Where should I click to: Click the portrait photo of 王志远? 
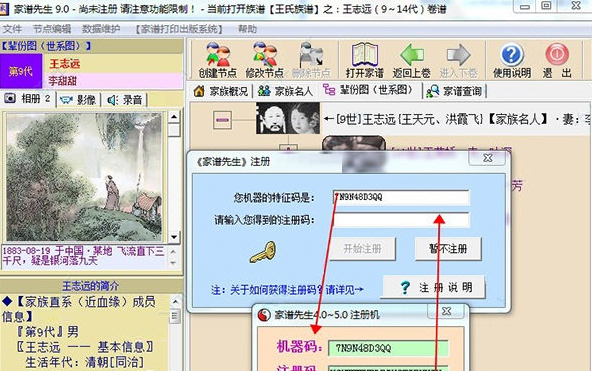click(288, 118)
